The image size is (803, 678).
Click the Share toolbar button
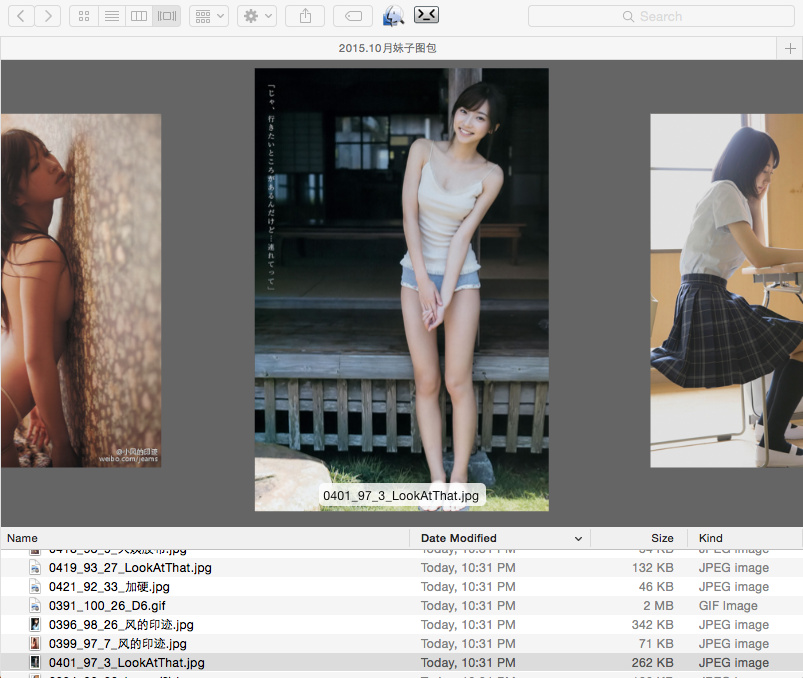click(x=305, y=16)
